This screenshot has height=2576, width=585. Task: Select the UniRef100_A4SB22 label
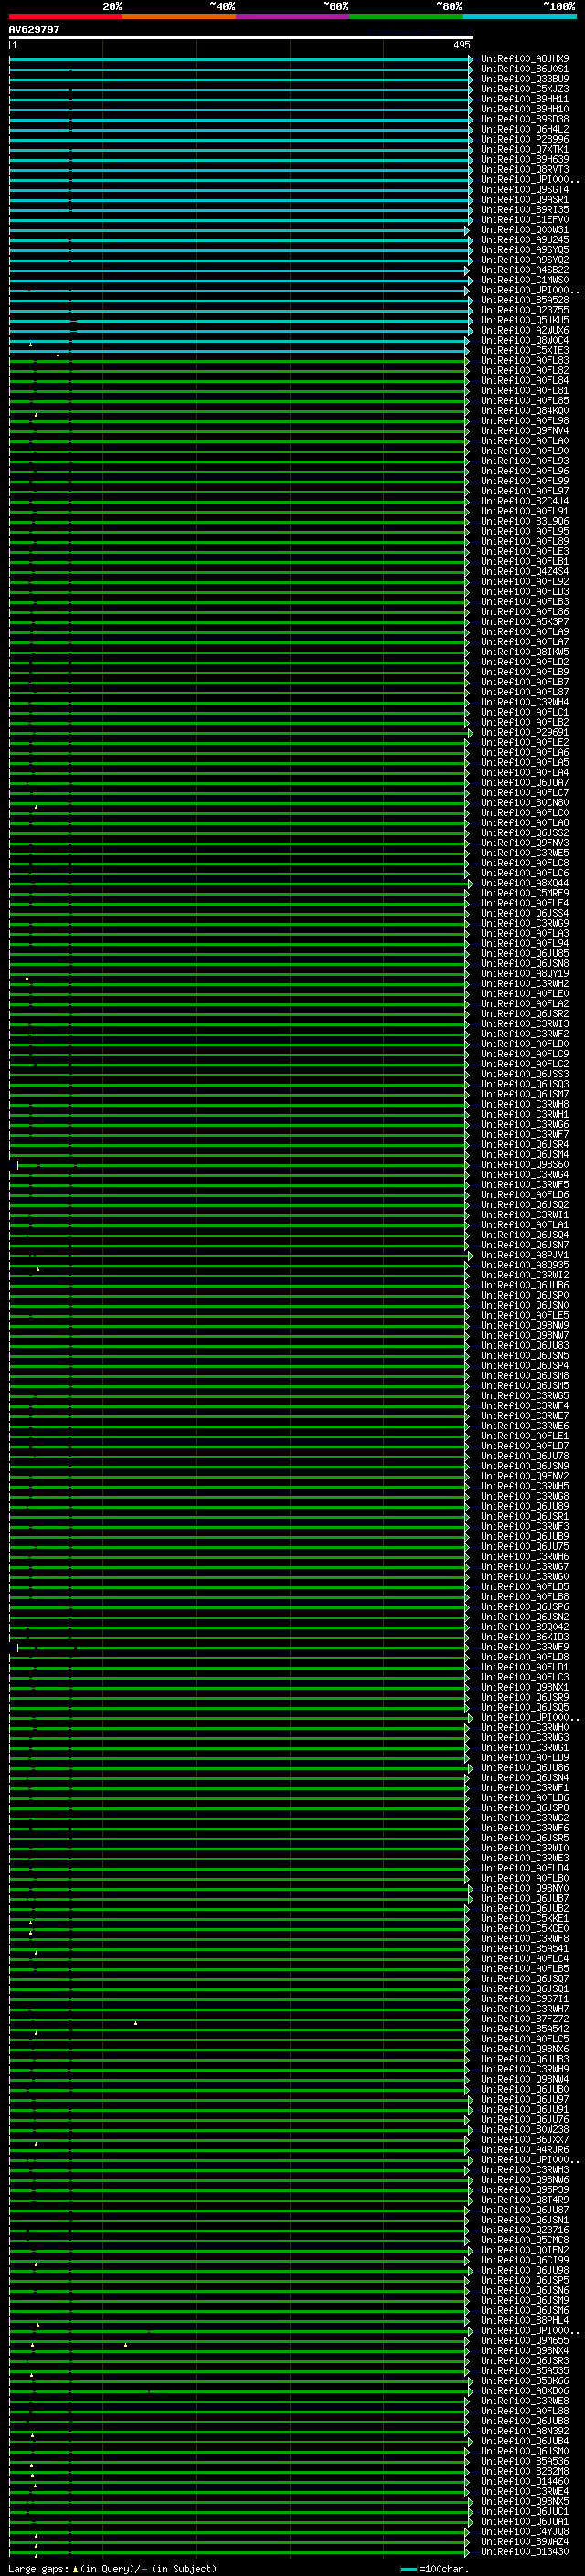pos(524,270)
